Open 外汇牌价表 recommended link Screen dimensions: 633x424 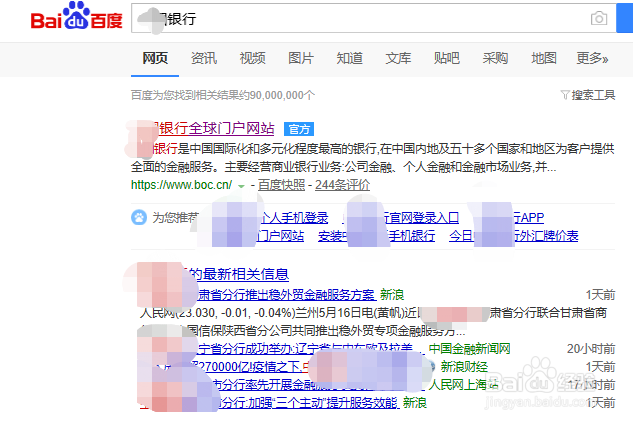546,236
